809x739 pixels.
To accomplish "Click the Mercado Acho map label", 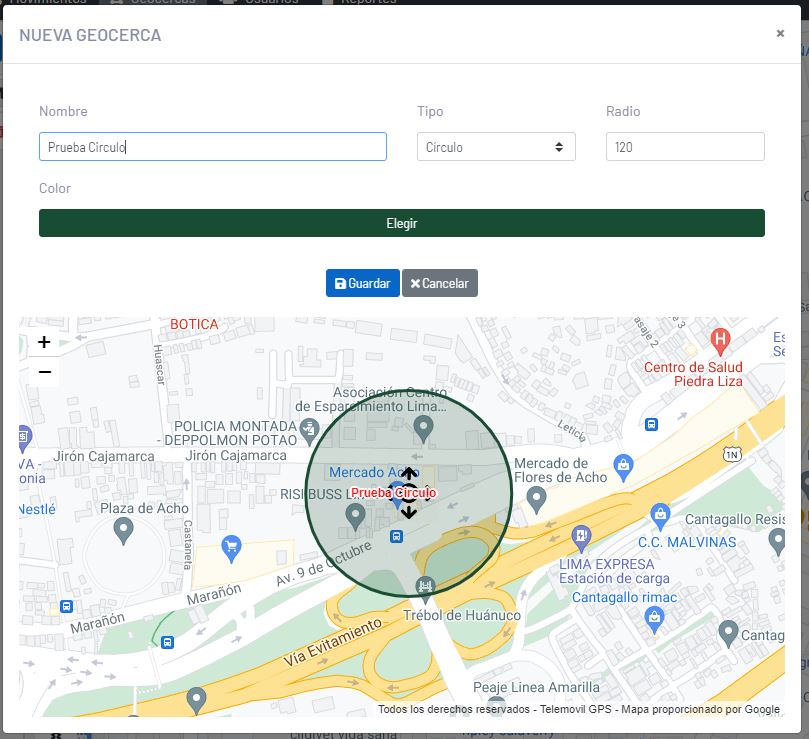I will pyautogui.click(x=374, y=472).
